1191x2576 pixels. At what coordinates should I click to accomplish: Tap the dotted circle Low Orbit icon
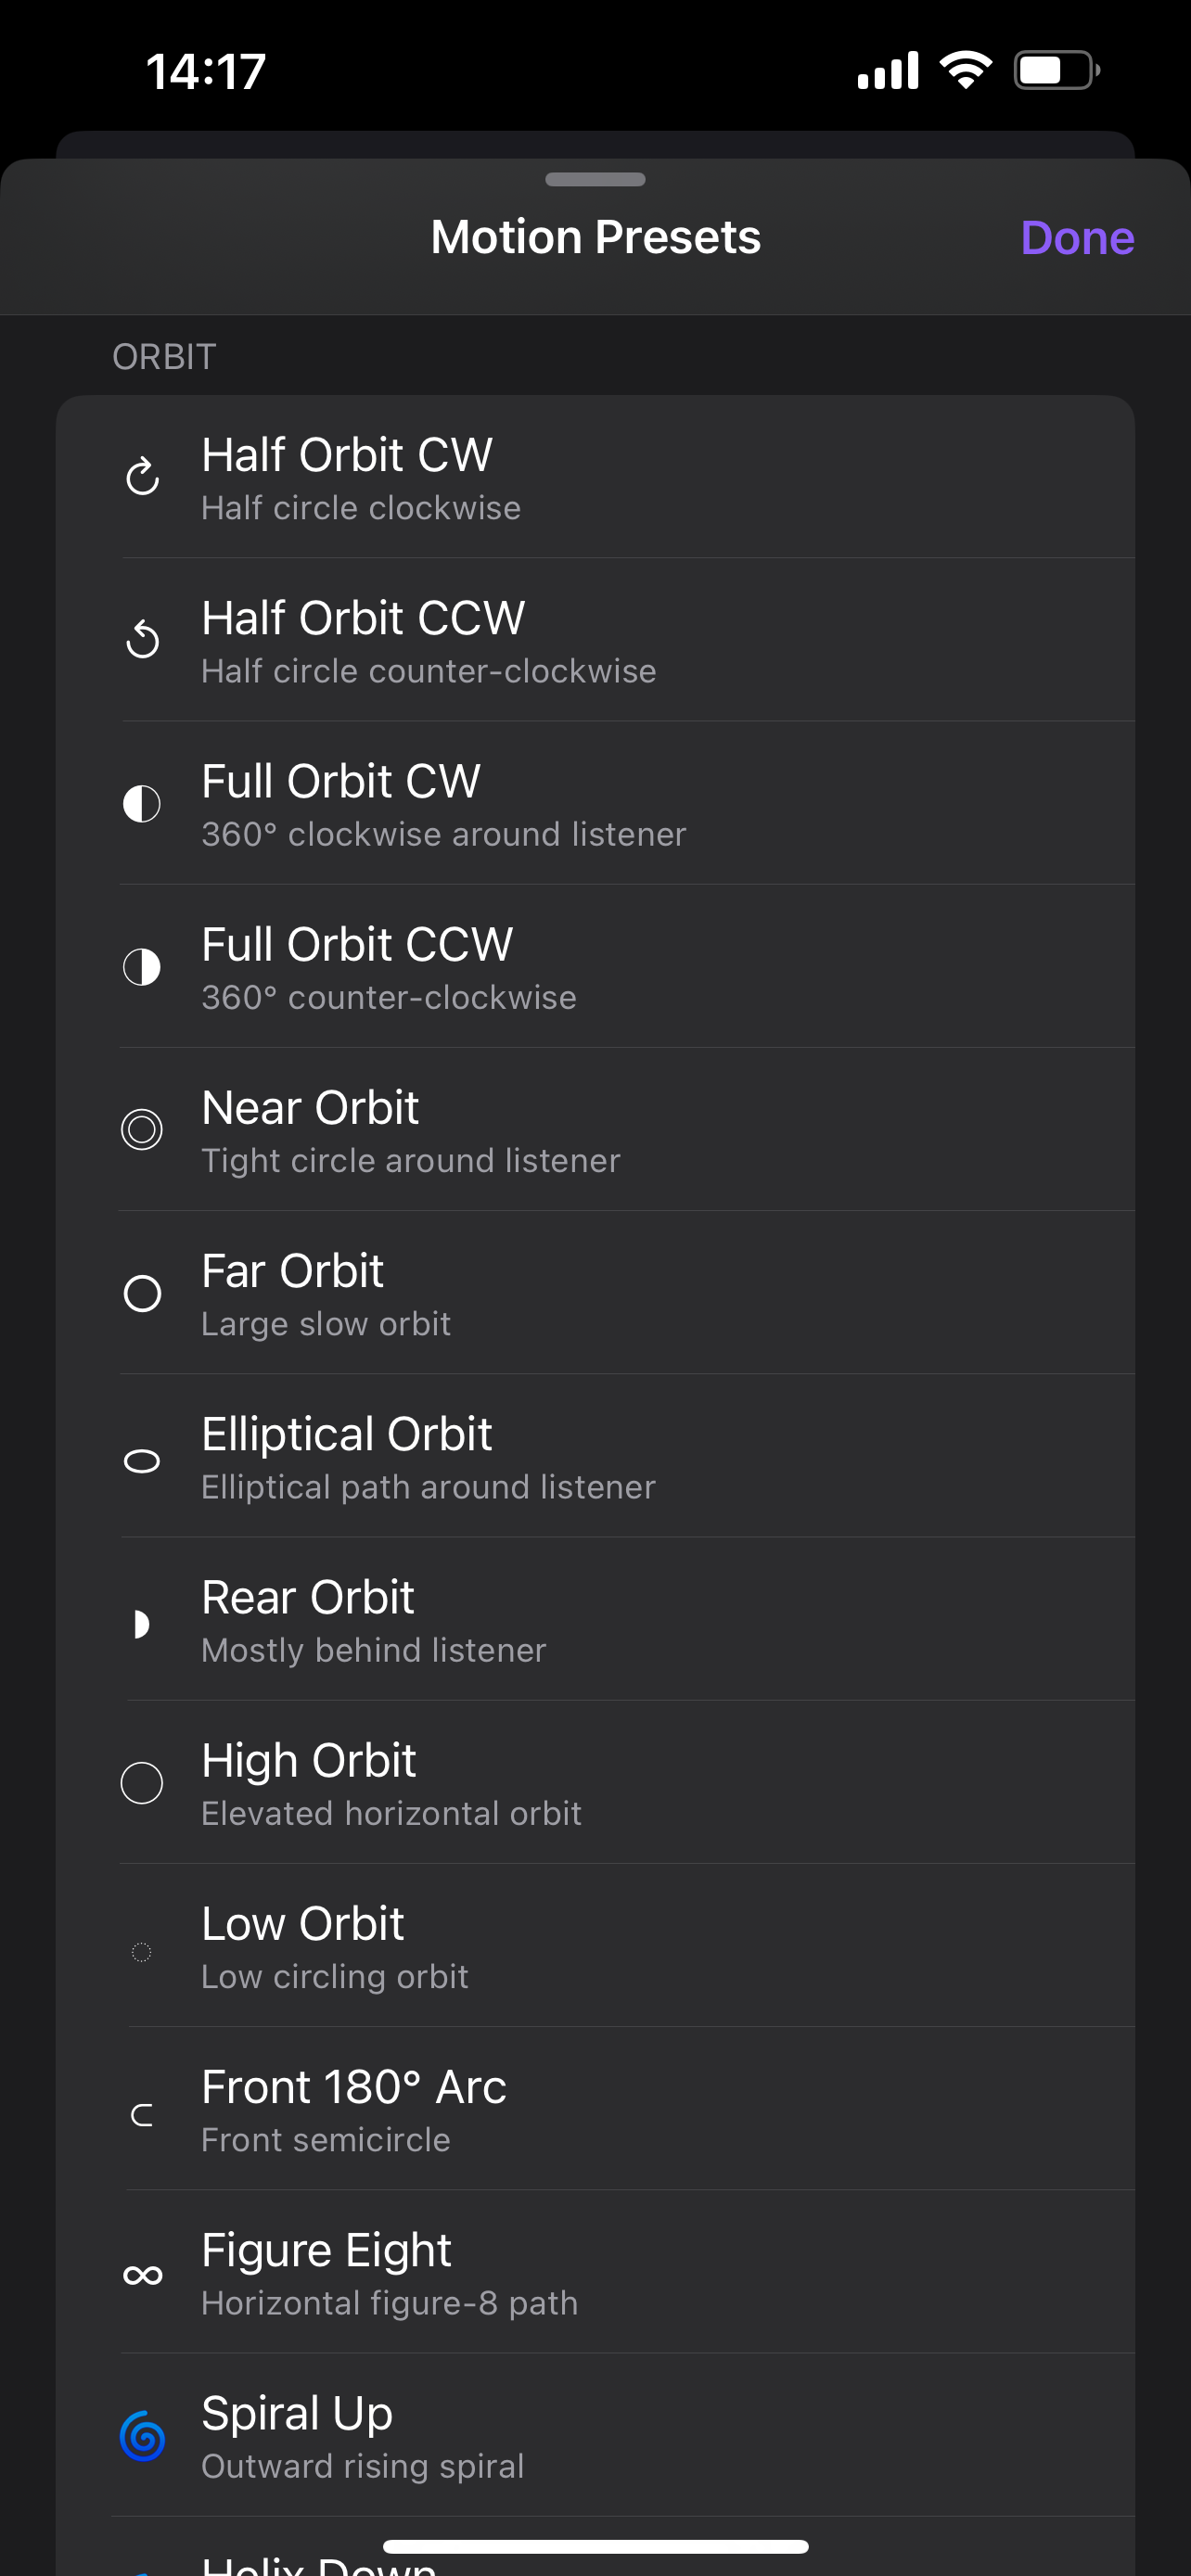click(x=142, y=1952)
